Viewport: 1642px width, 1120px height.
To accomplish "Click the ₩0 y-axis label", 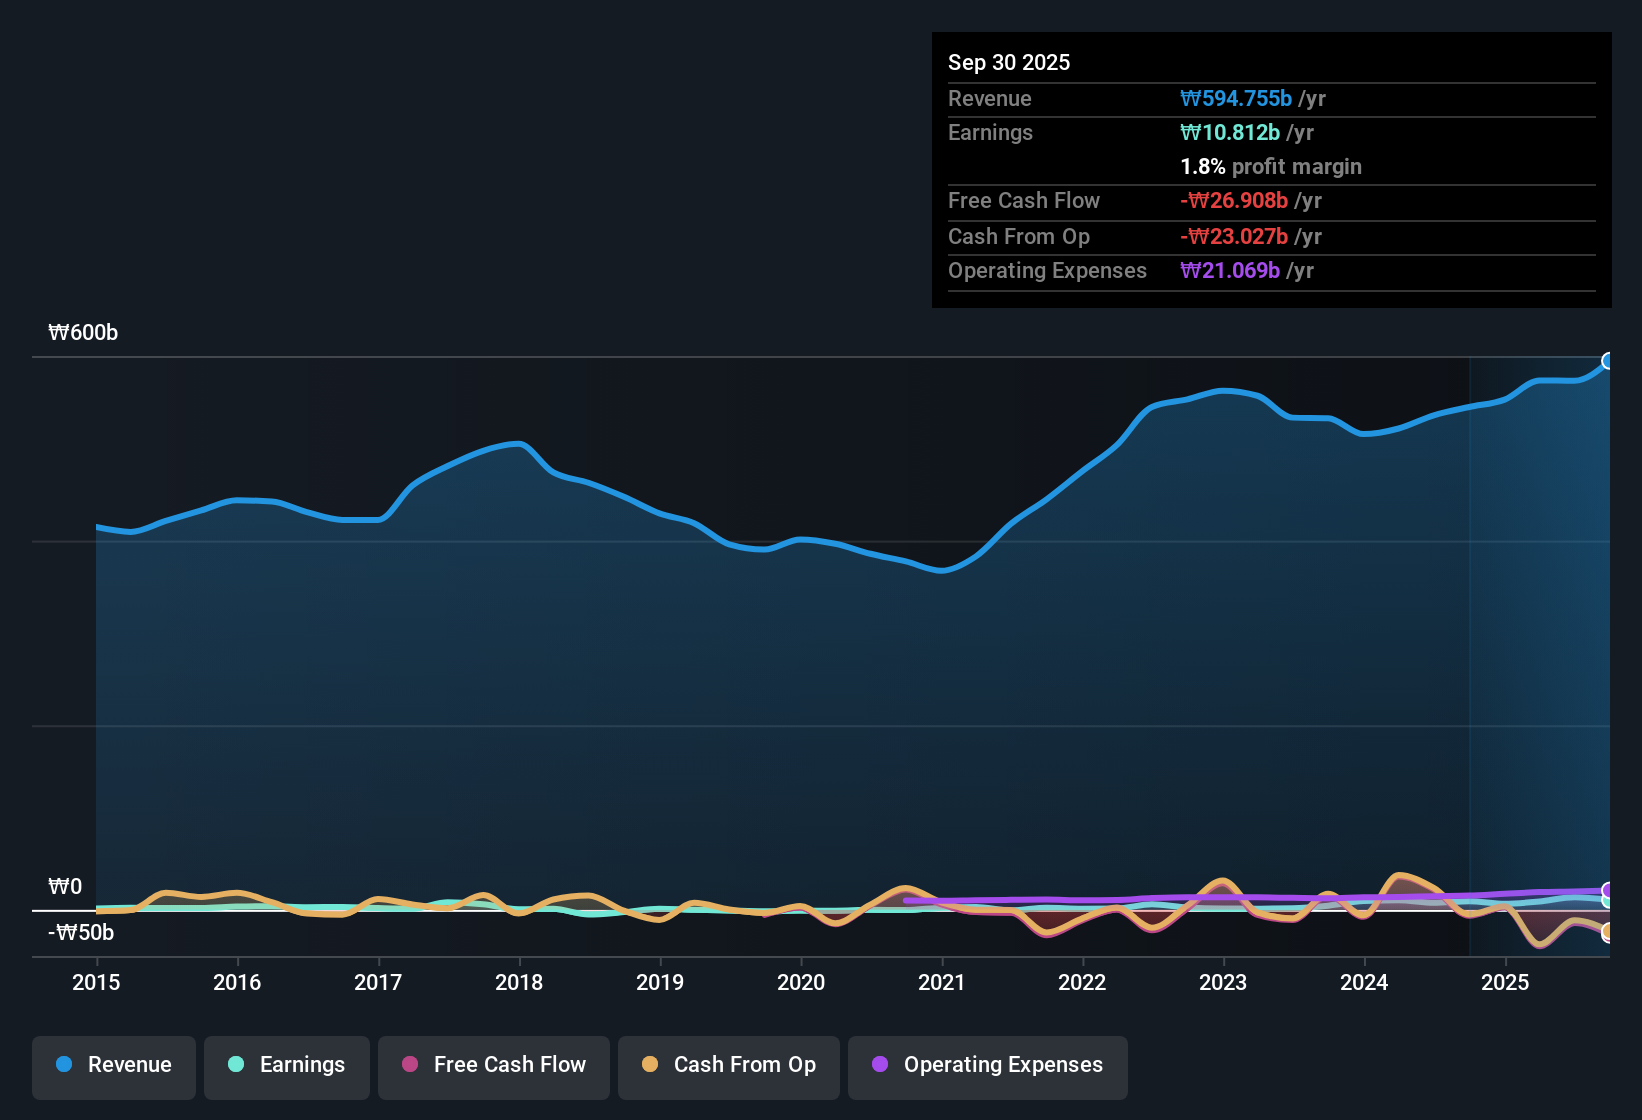I will [x=65, y=887].
